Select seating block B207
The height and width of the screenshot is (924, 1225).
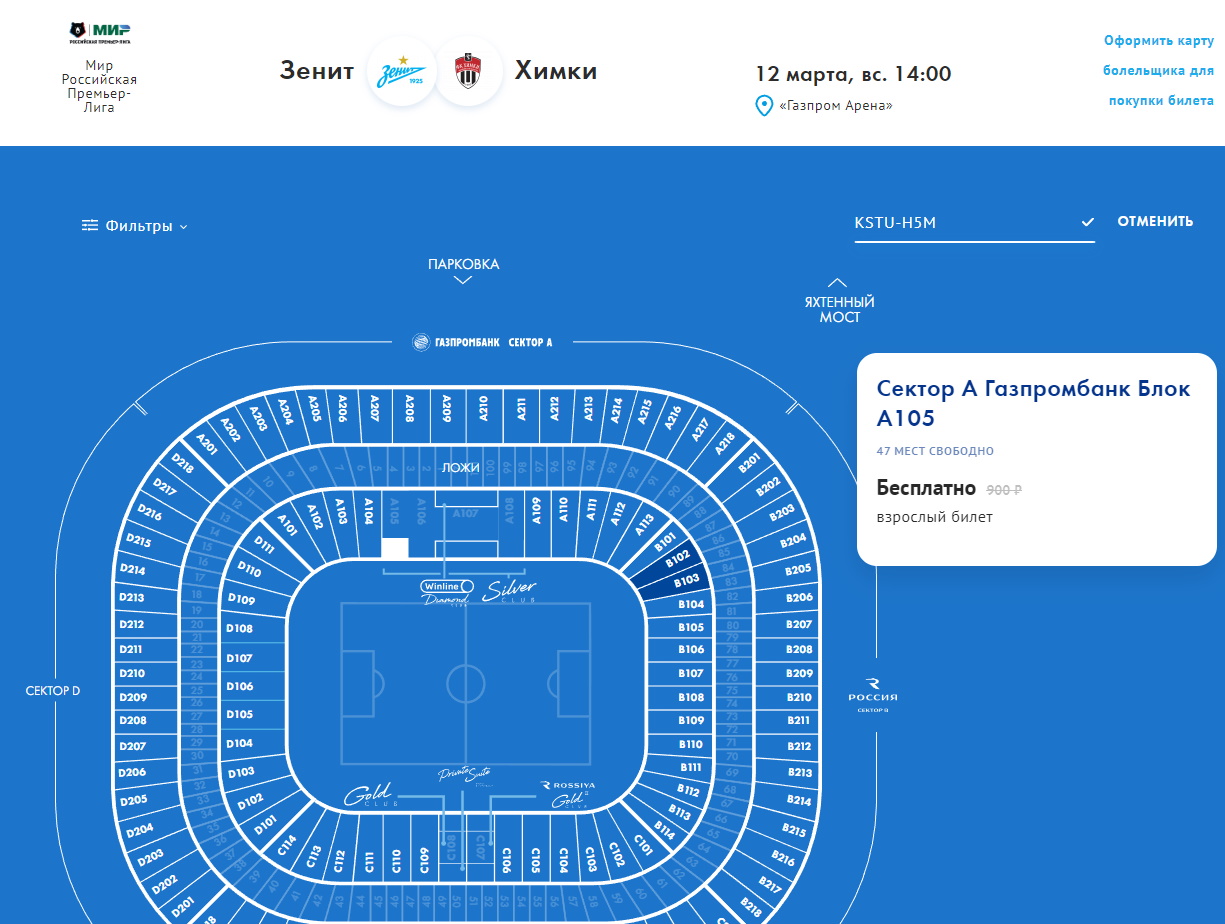tap(799, 624)
